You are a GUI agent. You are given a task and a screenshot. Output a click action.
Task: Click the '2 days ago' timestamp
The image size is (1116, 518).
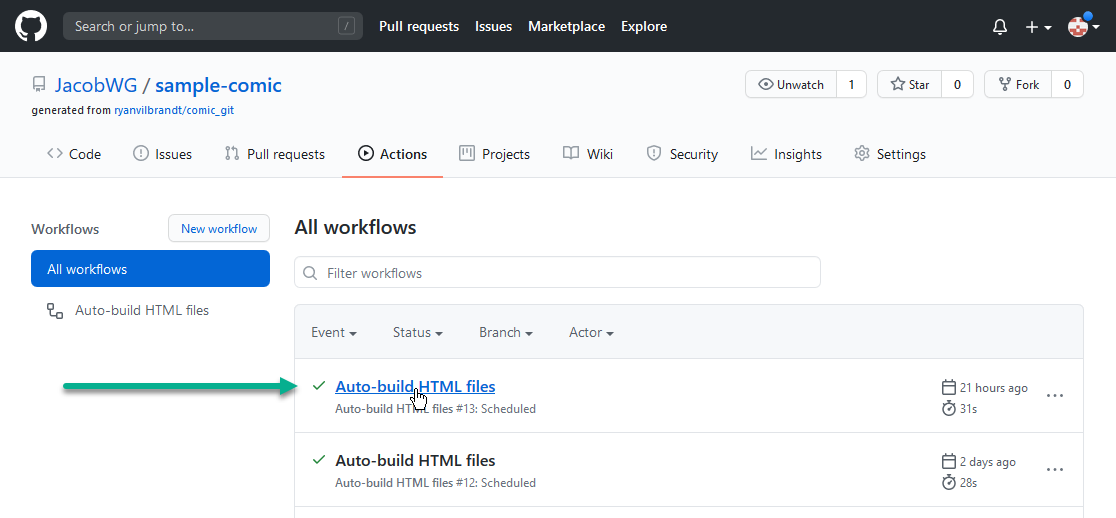coord(987,462)
